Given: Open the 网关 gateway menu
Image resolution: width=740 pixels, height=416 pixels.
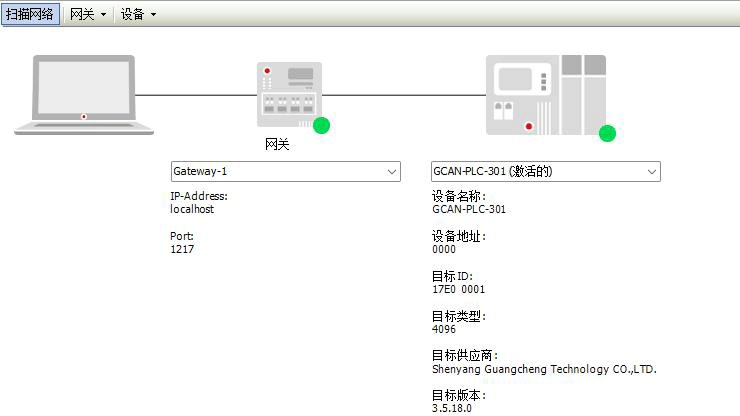Looking at the screenshot, I should pos(88,14).
